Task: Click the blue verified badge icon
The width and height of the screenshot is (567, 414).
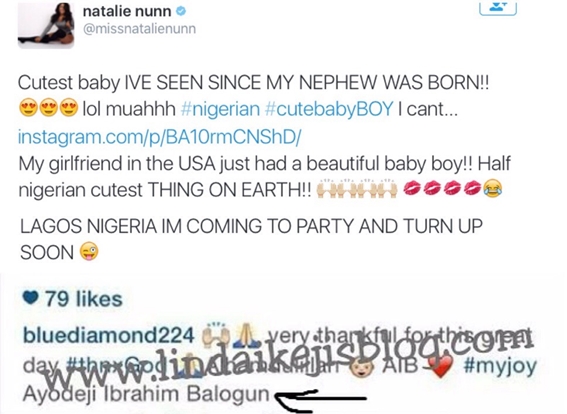Action: tap(181, 12)
